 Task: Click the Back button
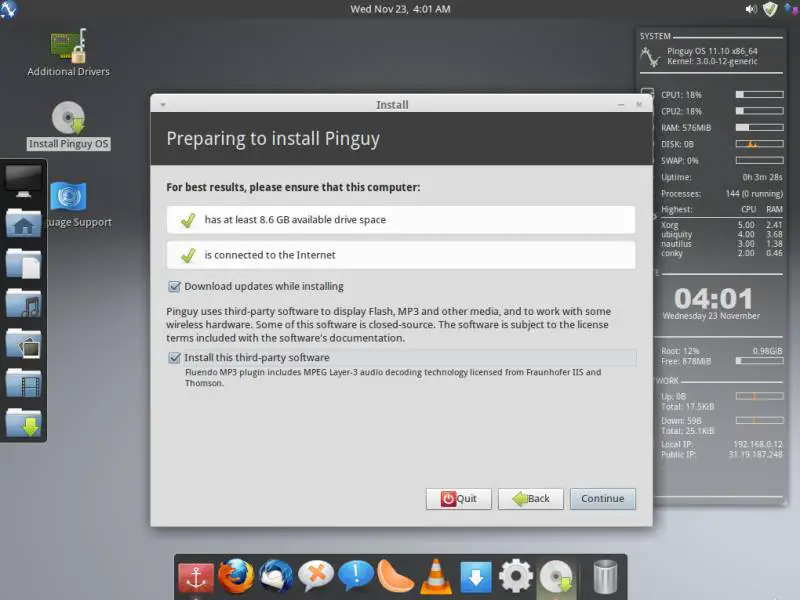[531, 498]
